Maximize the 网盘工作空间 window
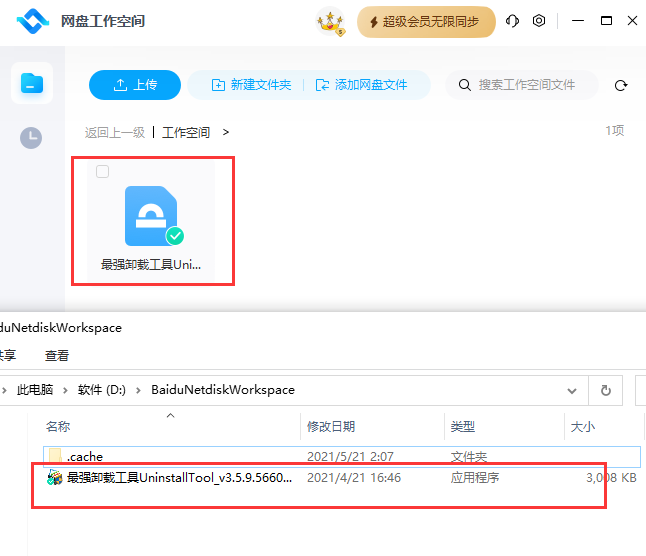 pos(606,21)
